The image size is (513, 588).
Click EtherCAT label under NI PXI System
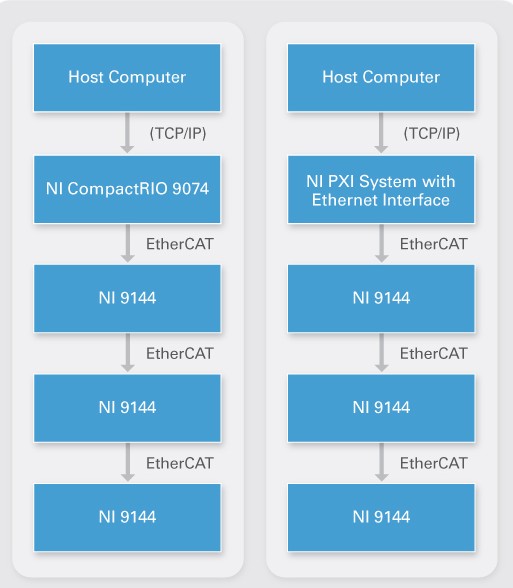[434, 244]
